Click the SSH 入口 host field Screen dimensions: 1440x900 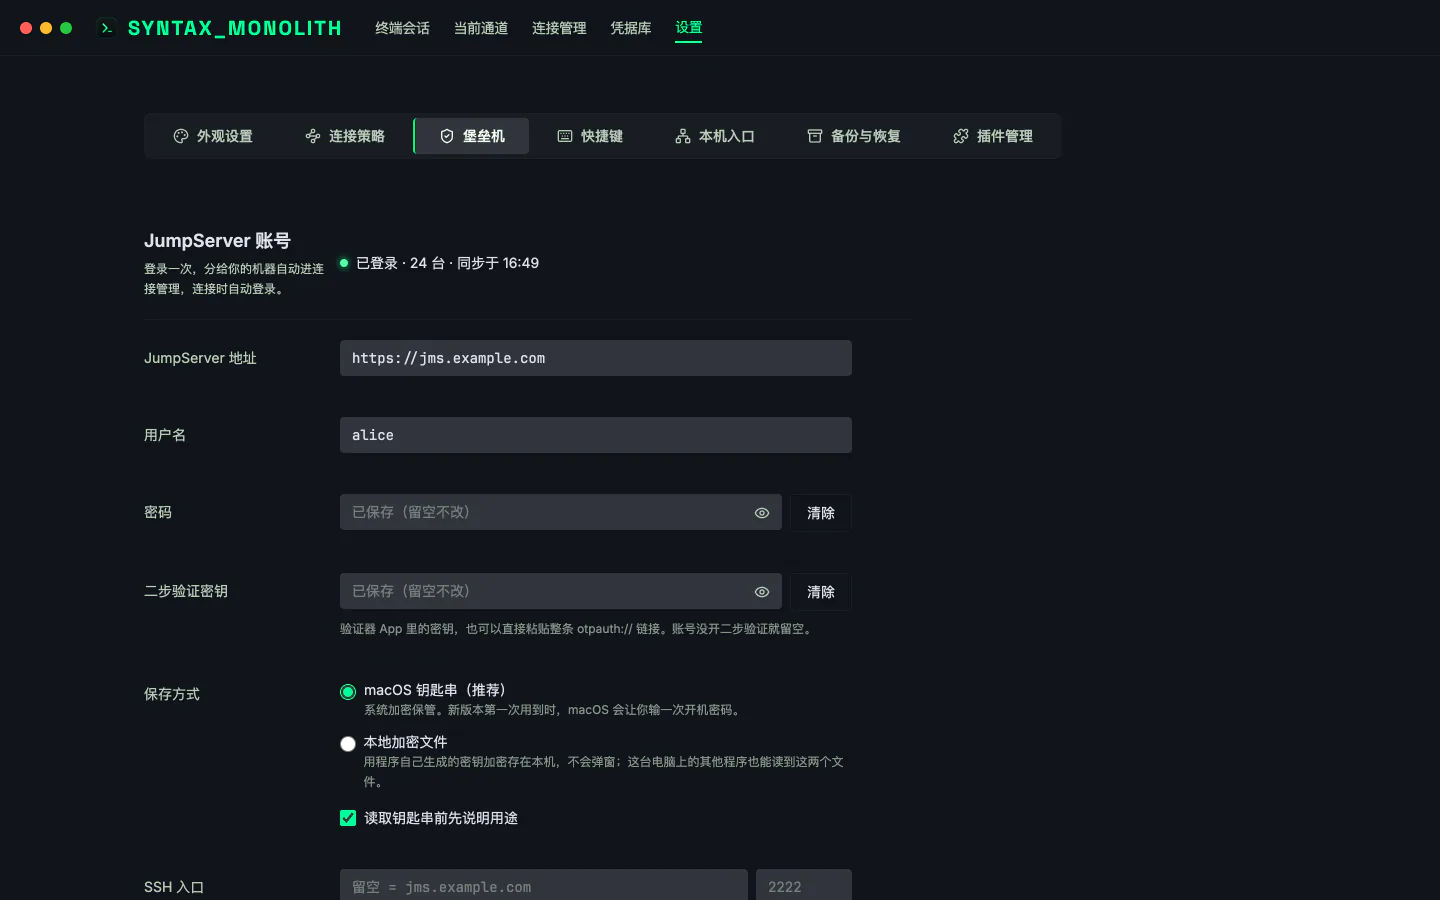pyautogui.click(x=544, y=886)
